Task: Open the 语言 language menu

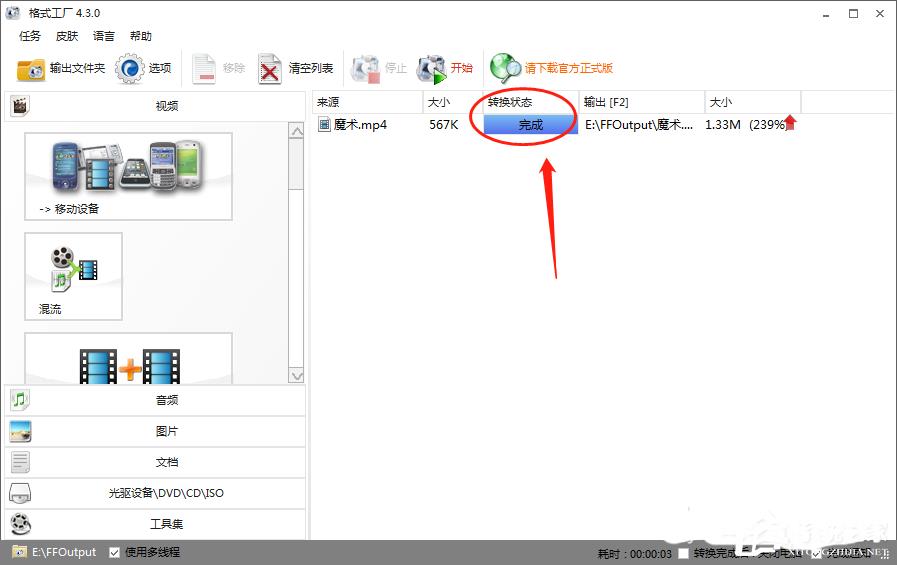Action: coord(104,36)
